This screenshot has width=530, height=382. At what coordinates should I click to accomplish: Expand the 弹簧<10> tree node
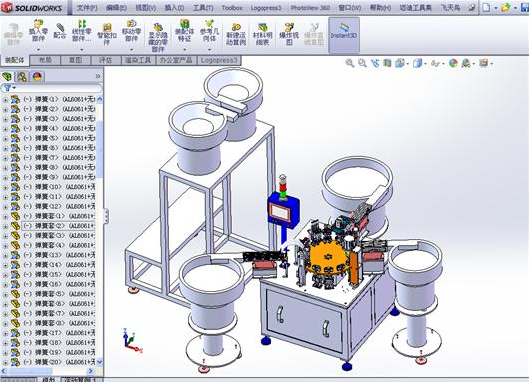[5, 187]
